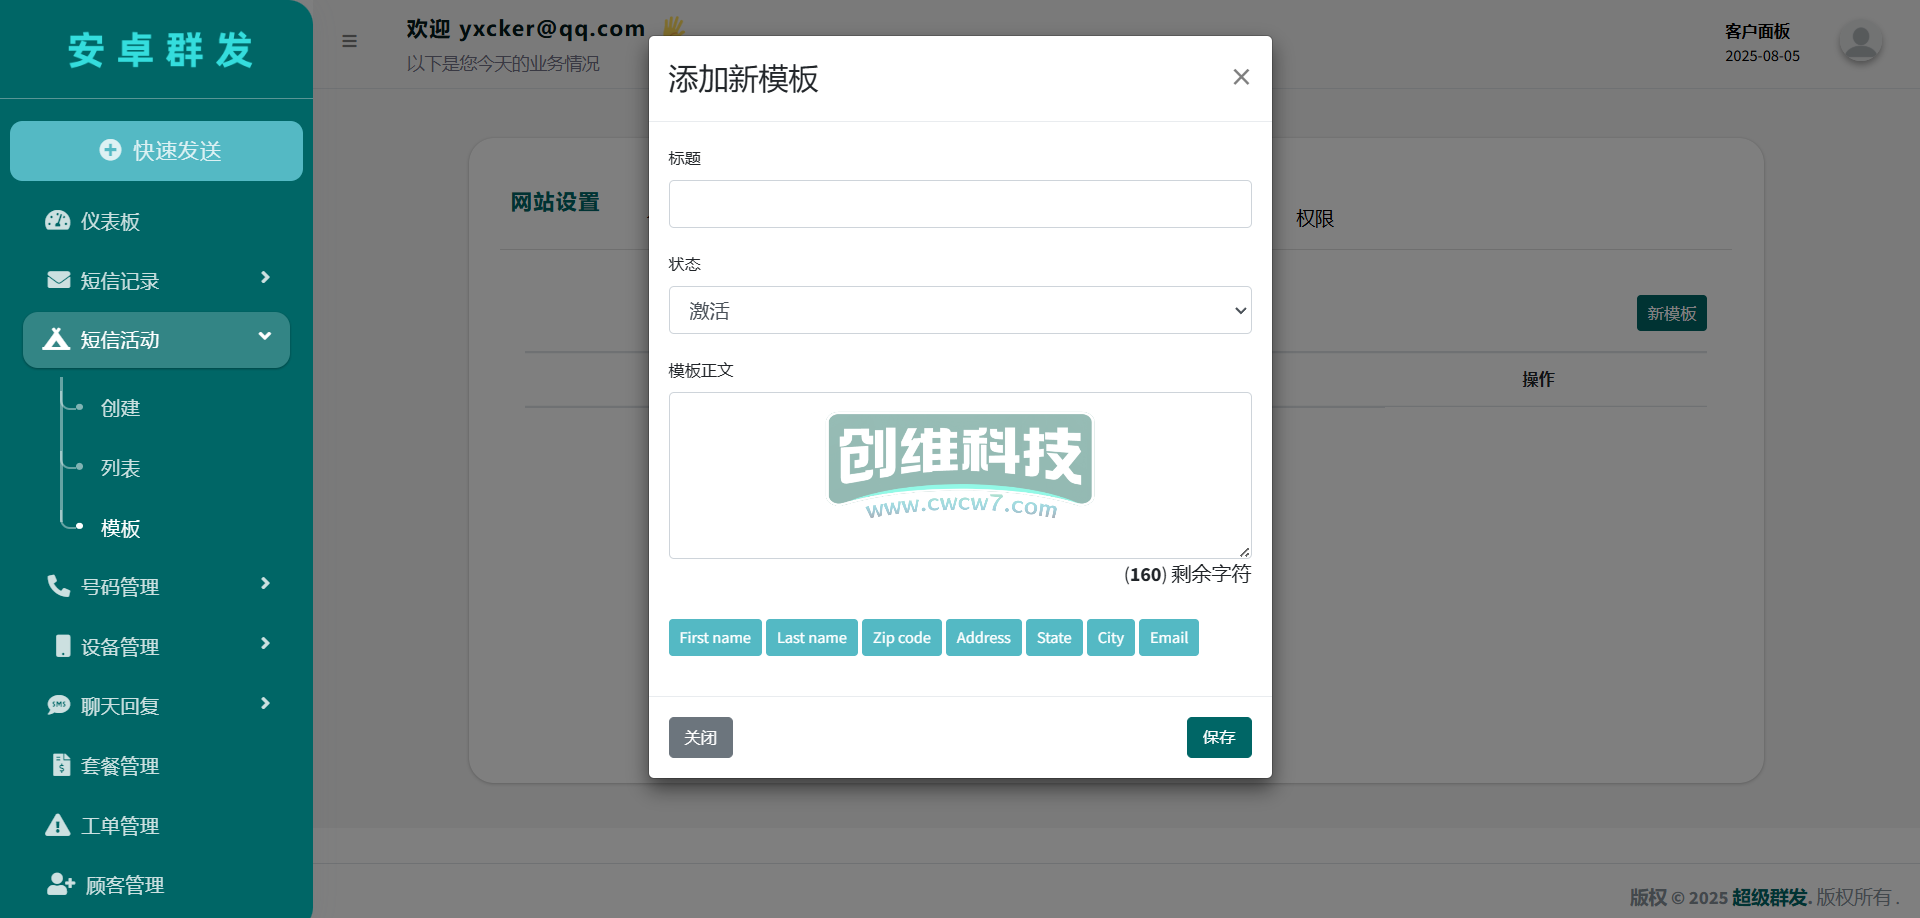Insert the First name tag

(715, 638)
